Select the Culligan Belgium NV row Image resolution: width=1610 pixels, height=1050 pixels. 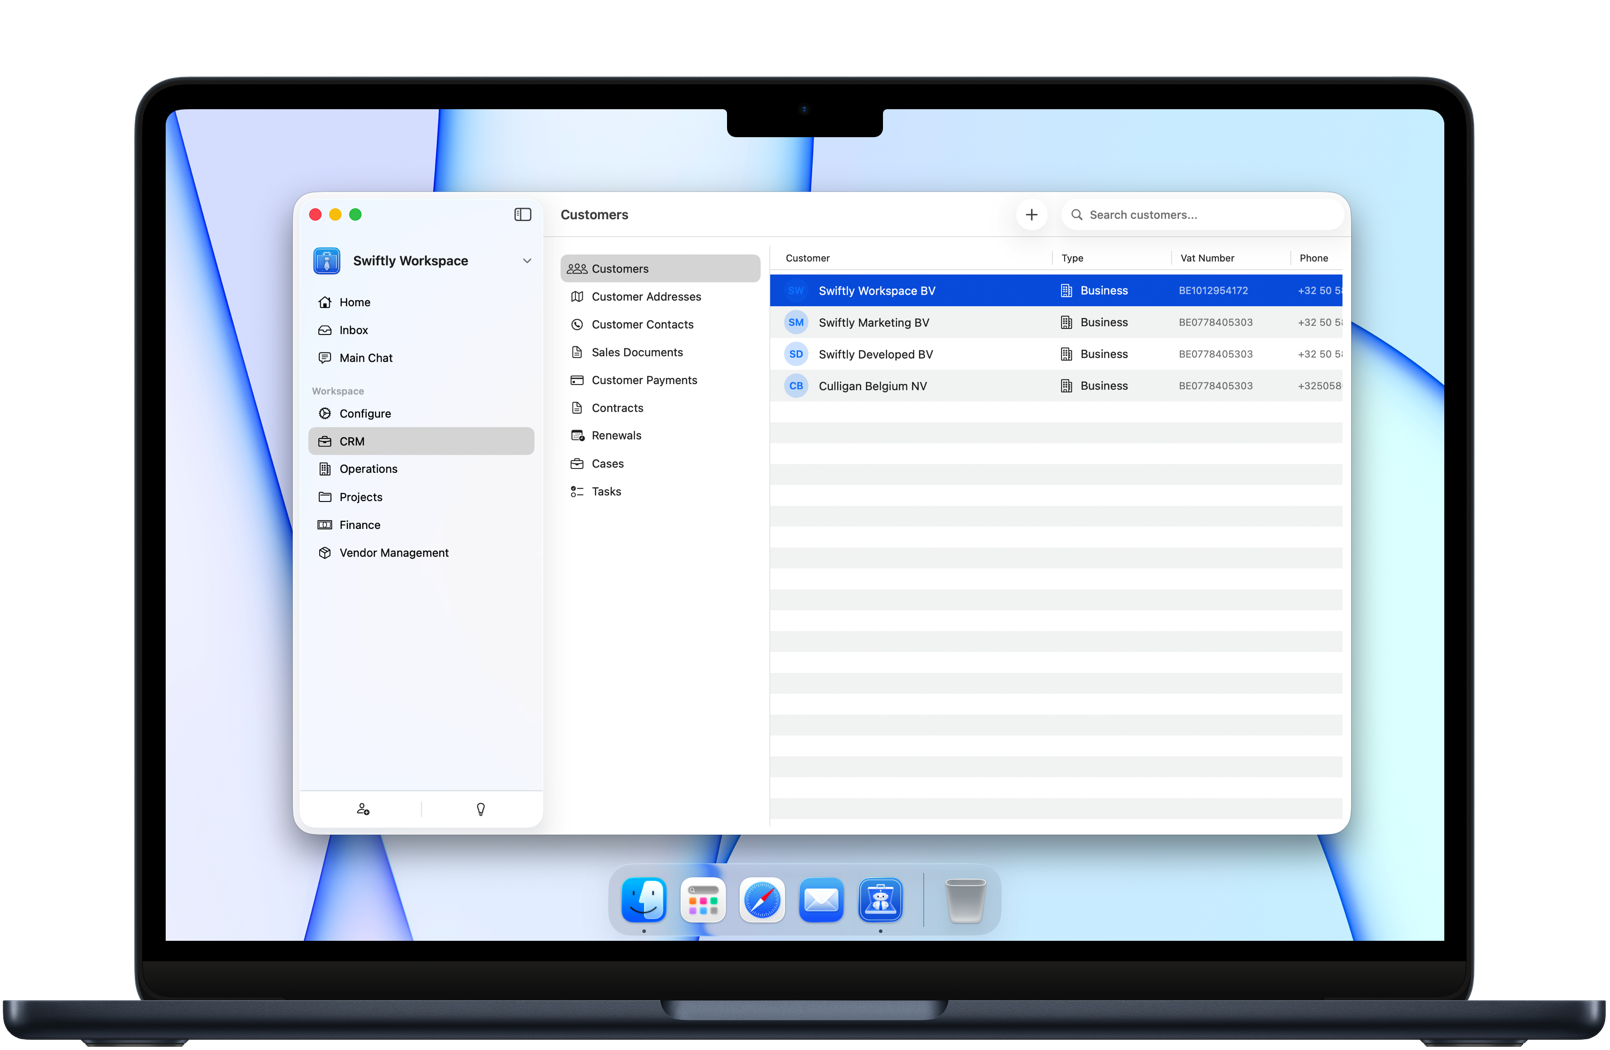click(x=872, y=386)
